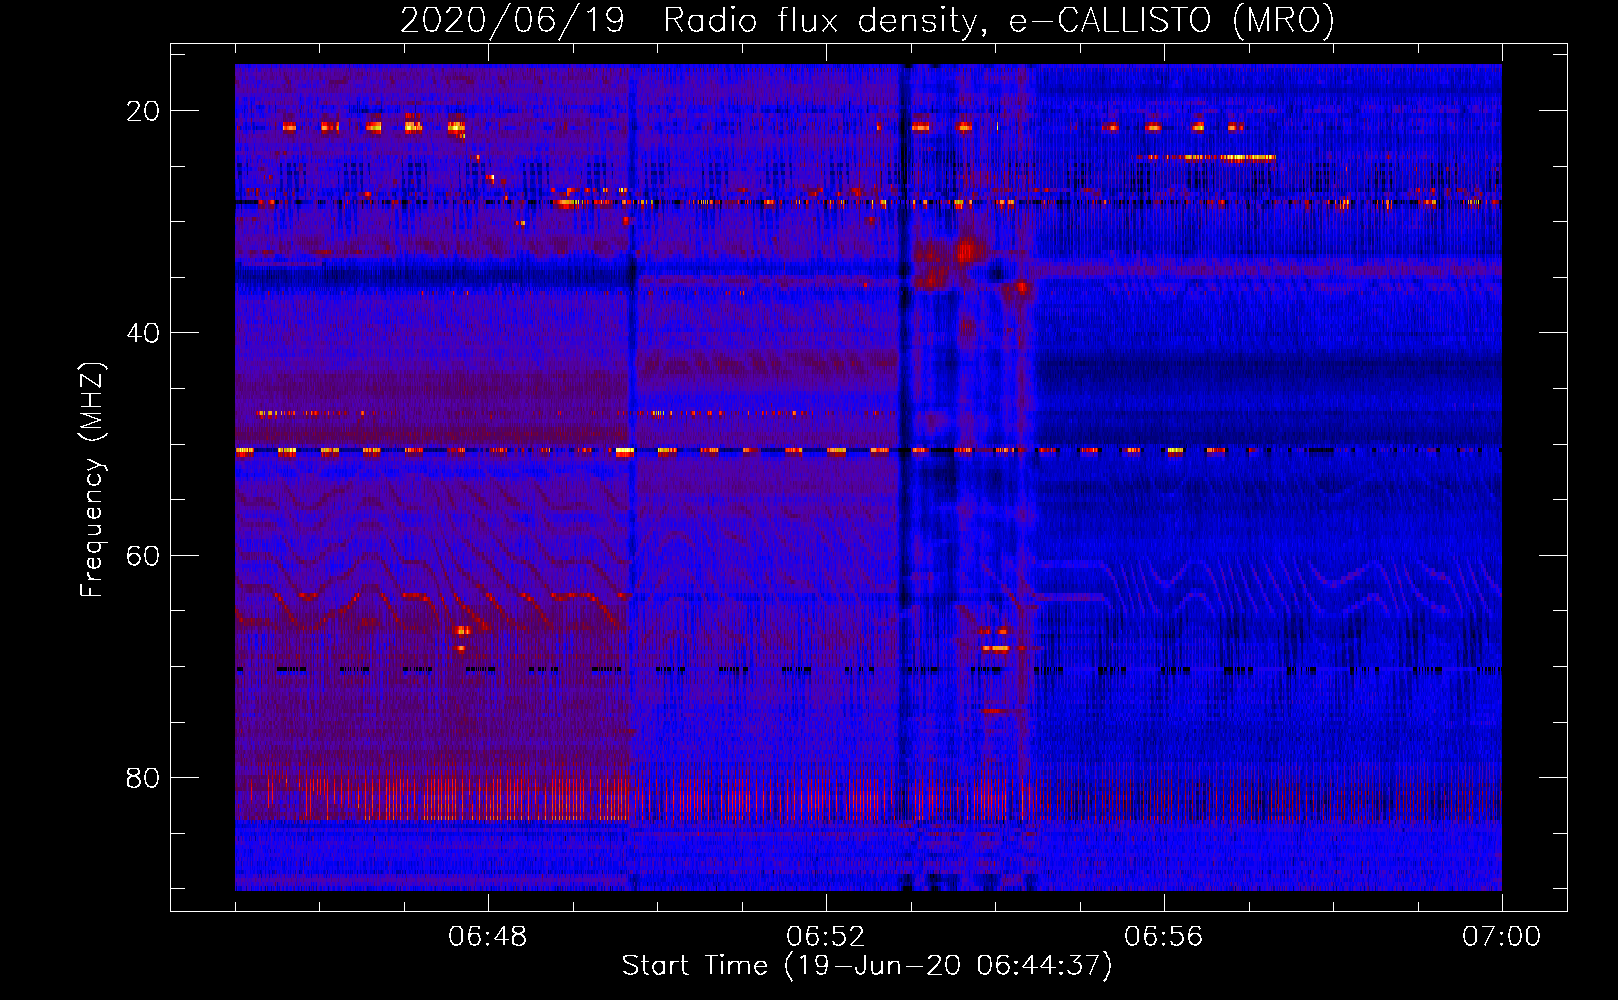
Task: Click the 20 MHz frequency tick label
Action: (143, 111)
